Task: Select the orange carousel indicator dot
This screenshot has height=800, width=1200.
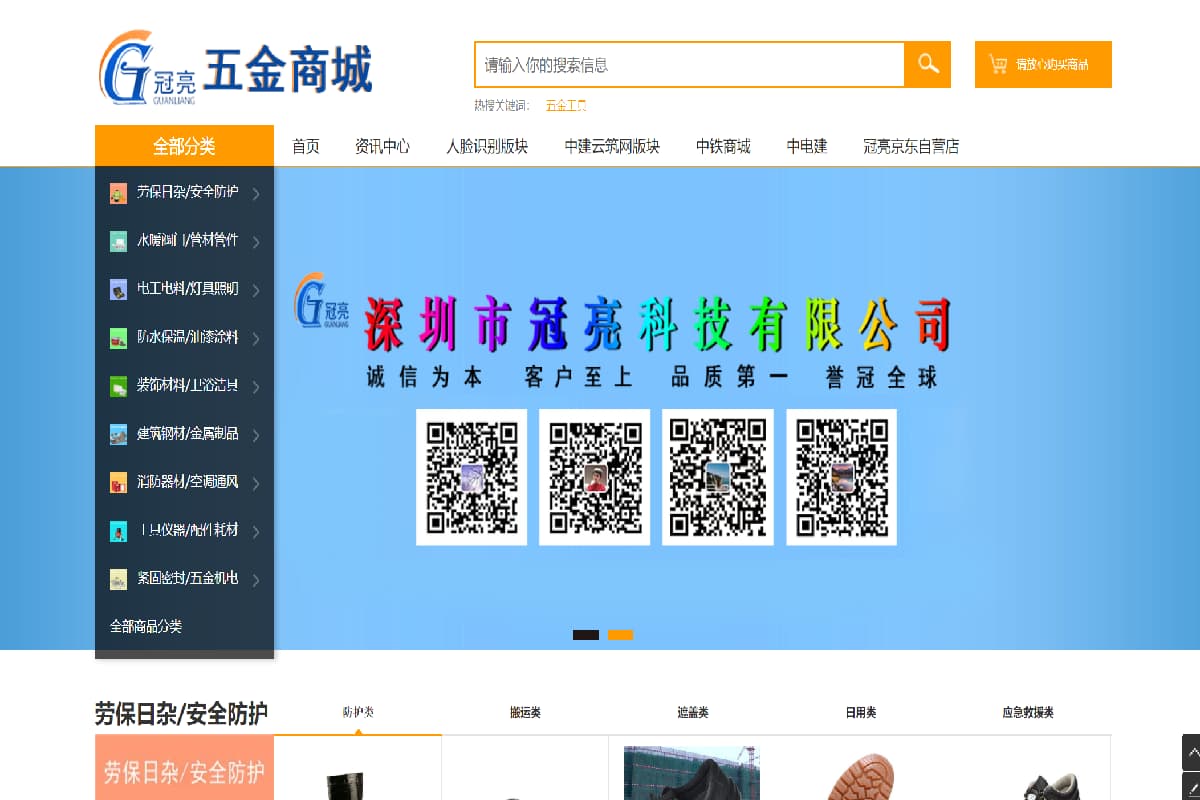Action: [x=620, y=635]
